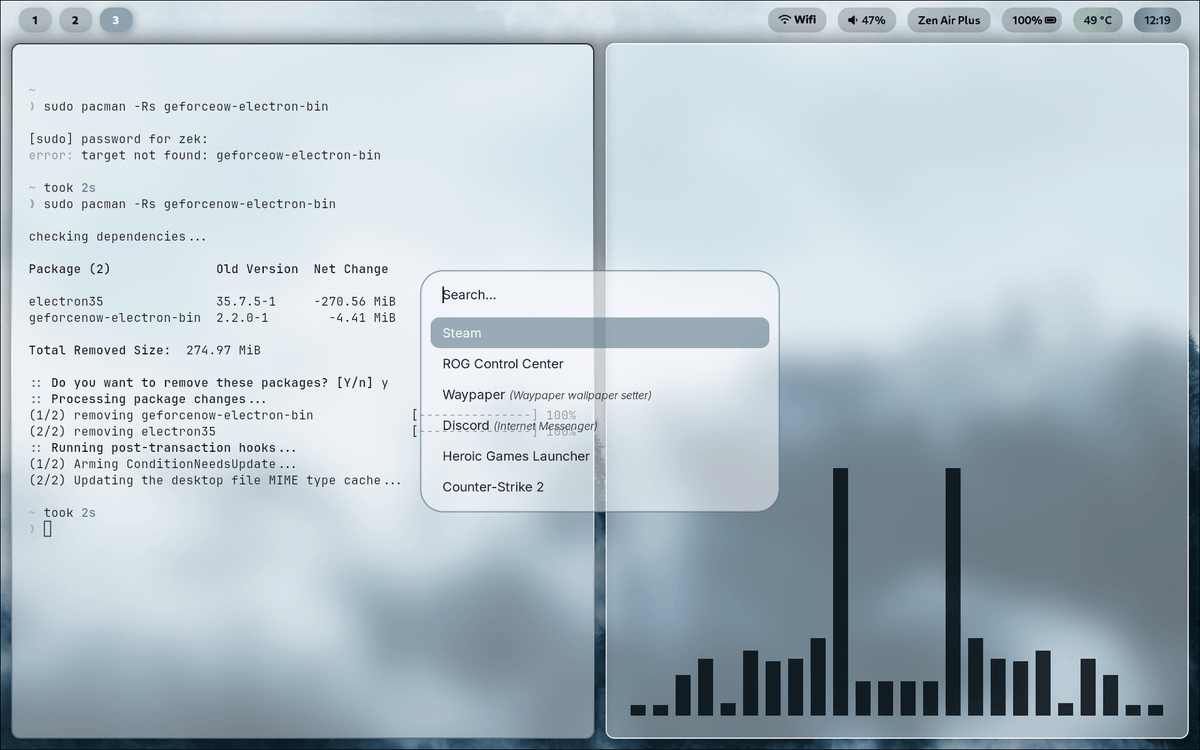Click 'Total Removed Size: 274.97 MiB' text
The height and width of the screenshot is (750, 1200).
pyautogui.click(x=145, y=350)
